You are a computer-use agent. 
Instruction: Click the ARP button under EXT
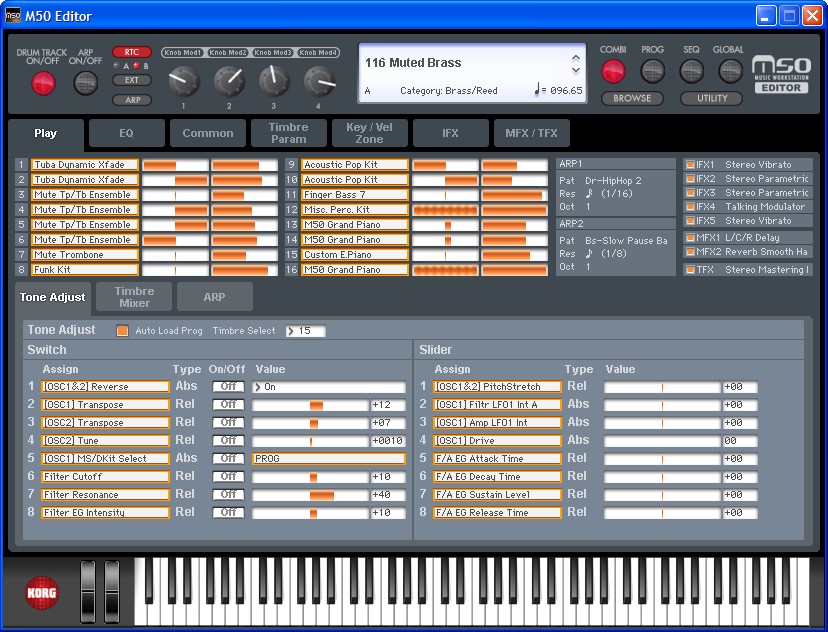[133, 100]
